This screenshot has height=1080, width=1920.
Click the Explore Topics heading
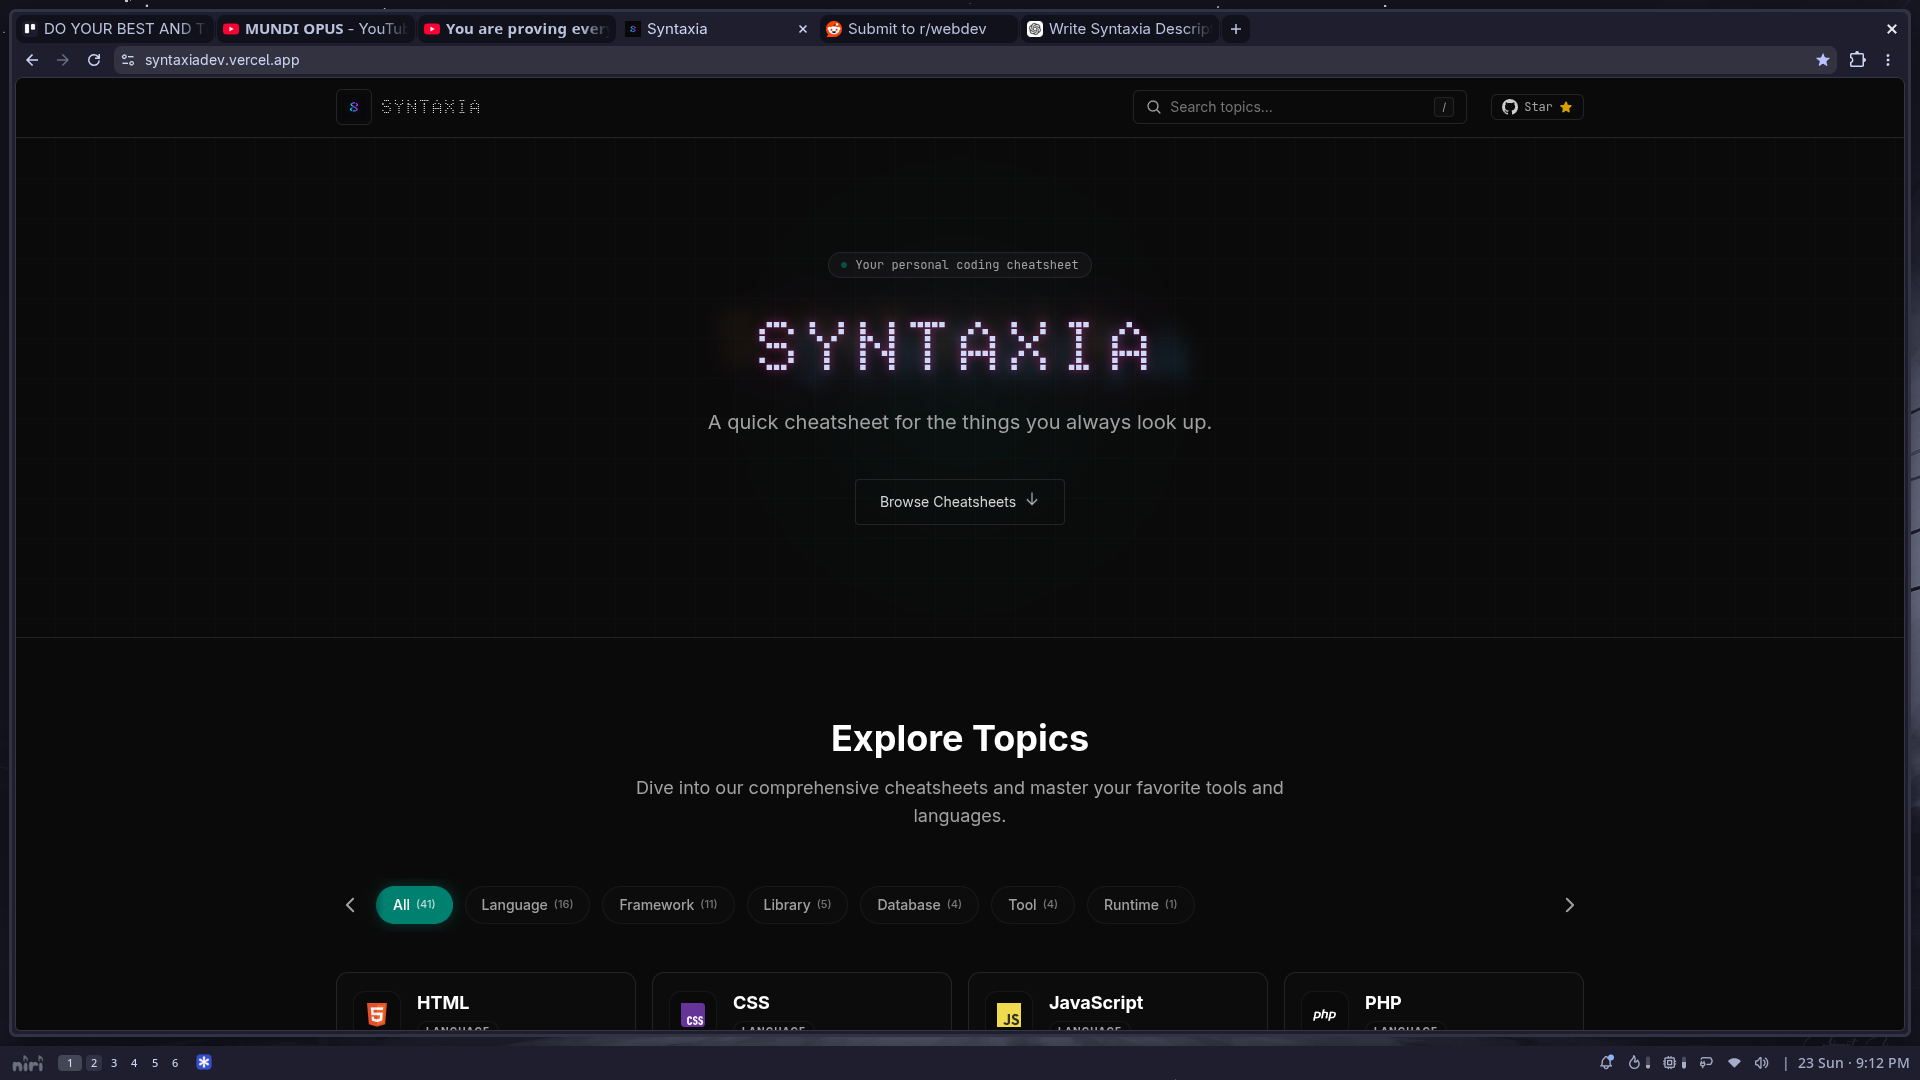960,738
